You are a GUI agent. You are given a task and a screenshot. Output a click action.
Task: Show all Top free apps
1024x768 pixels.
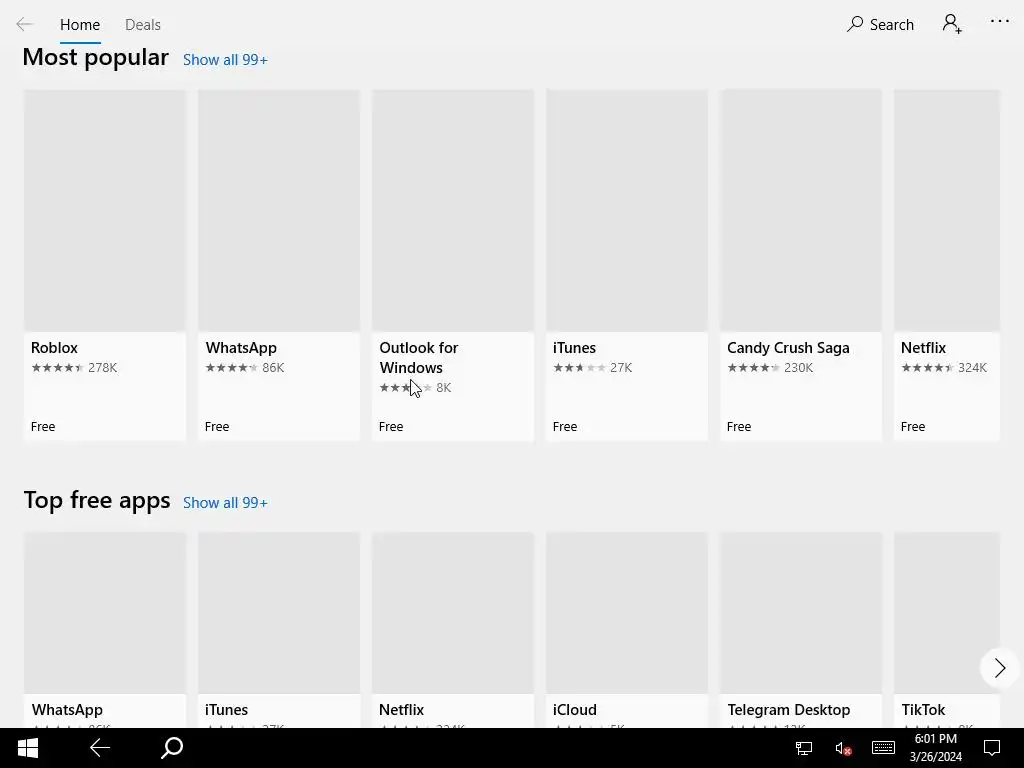click(x=225, y=503)
